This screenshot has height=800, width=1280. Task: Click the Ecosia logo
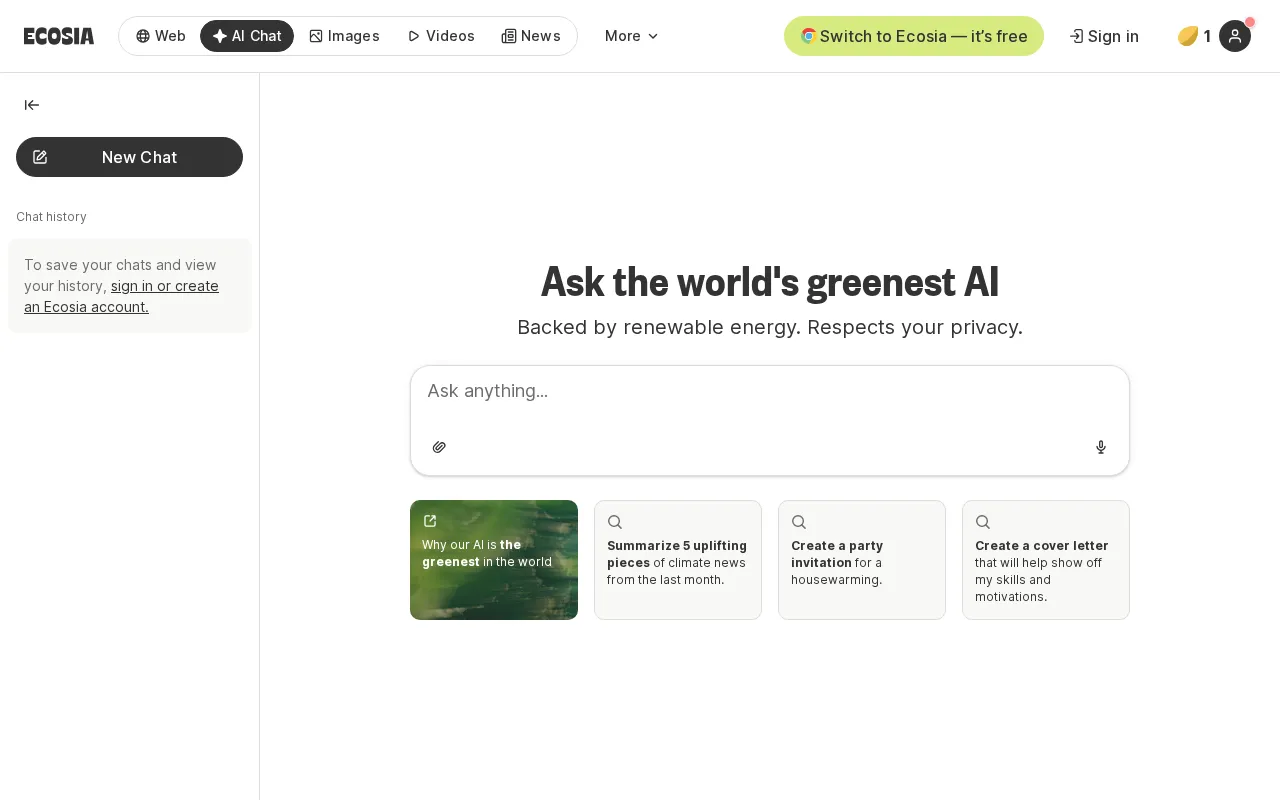[x=59, y=36]
